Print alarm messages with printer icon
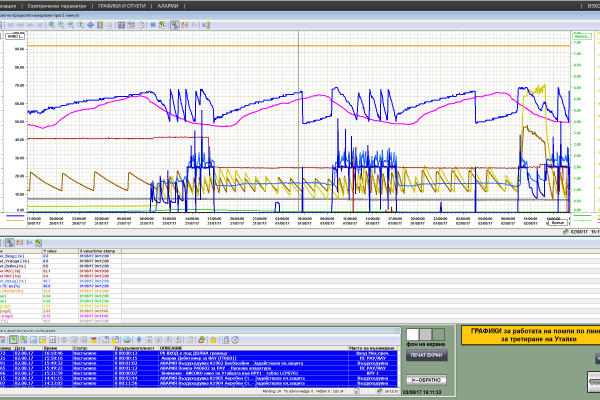The width and height of the screenshot is (600, 400). pyautogui.click(x=127, y=340)
